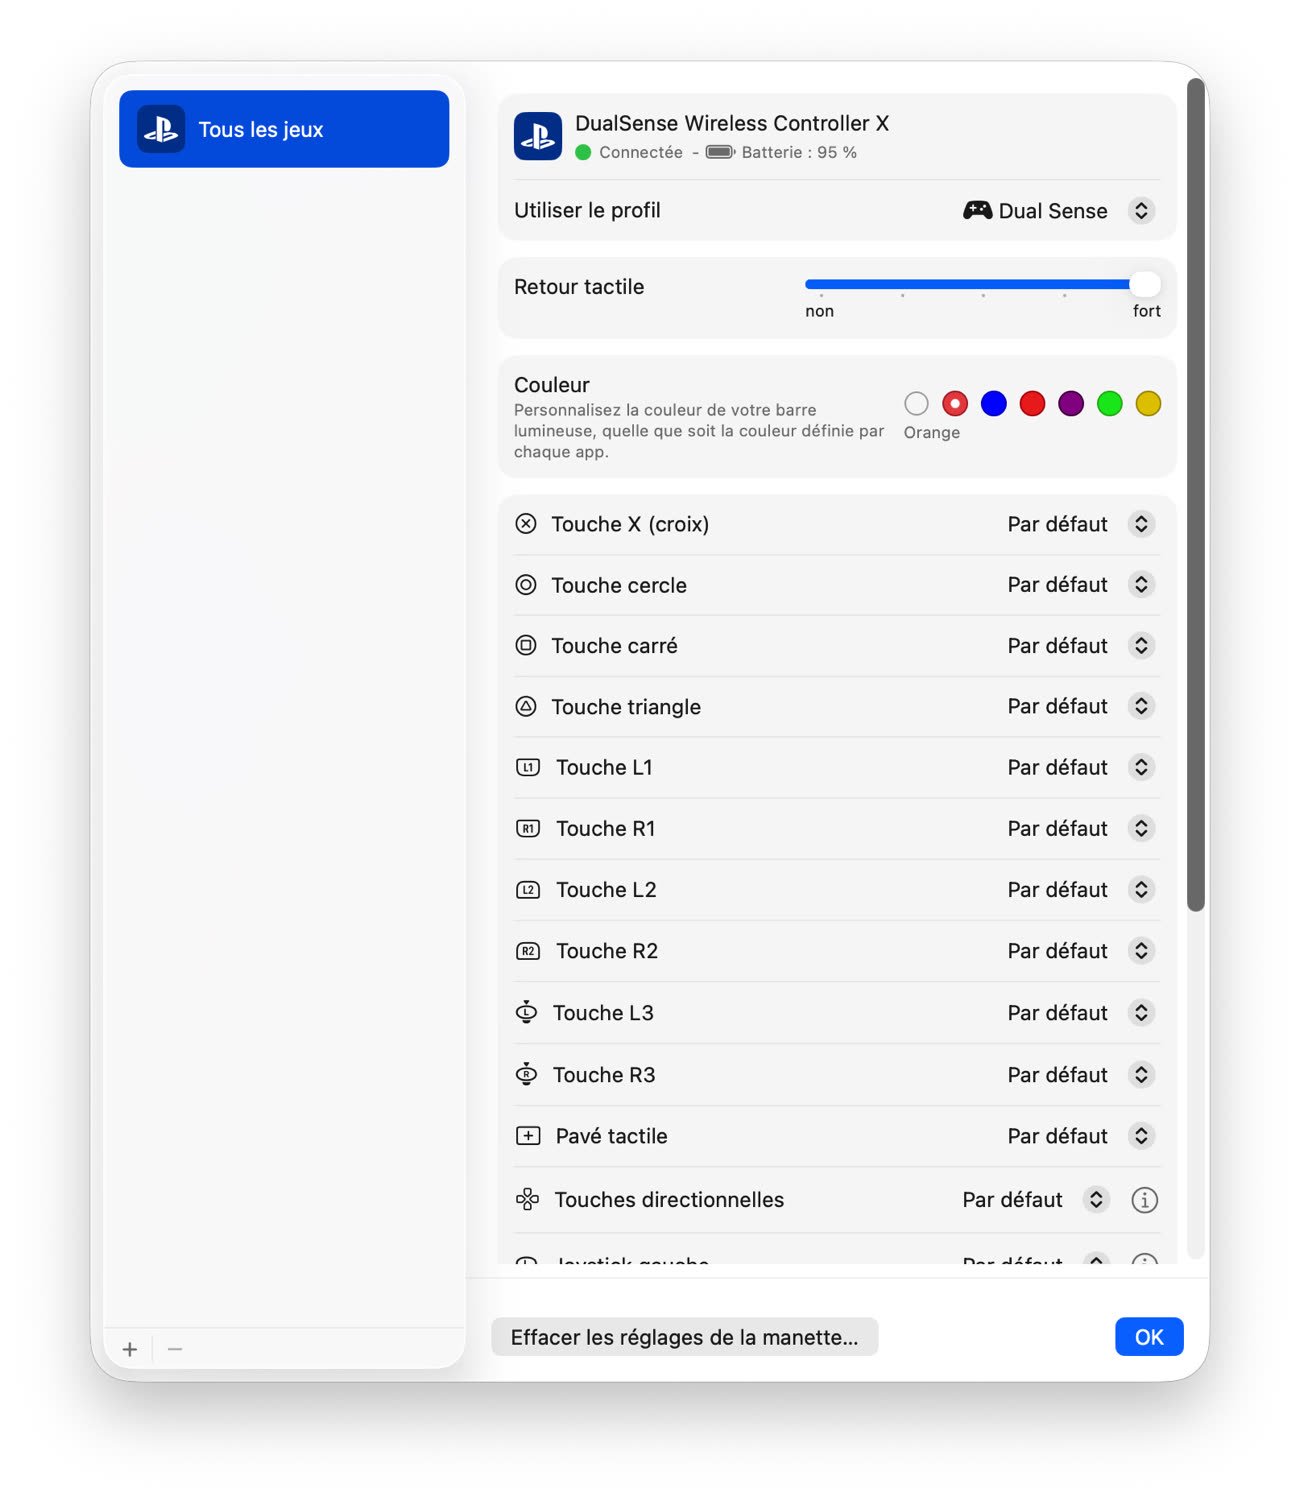
Task: Click the vertical scrollbar thumb
Action: (1195, 495)
